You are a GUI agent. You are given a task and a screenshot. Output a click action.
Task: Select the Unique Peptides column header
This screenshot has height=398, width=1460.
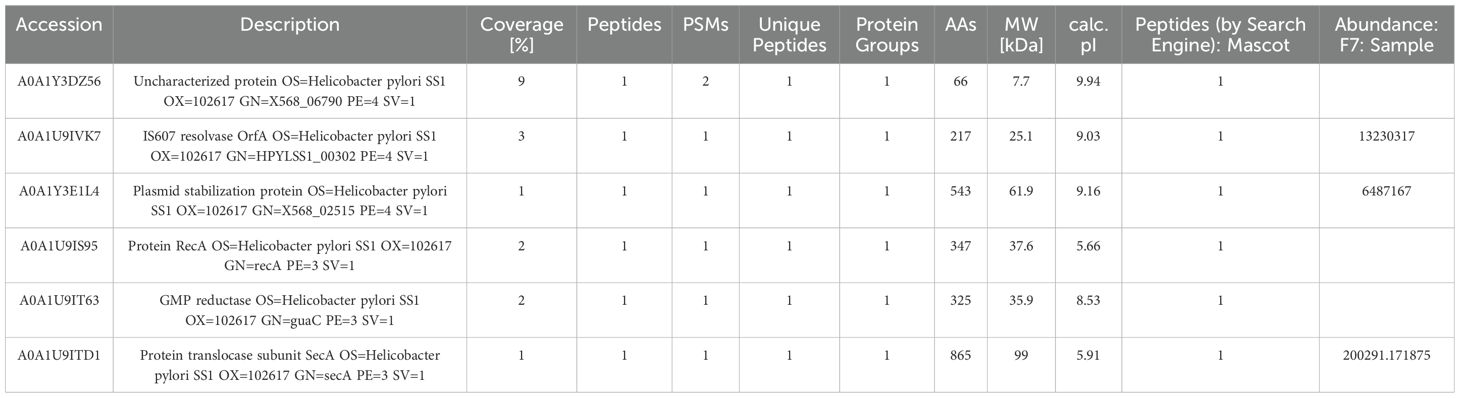point(791,34)
